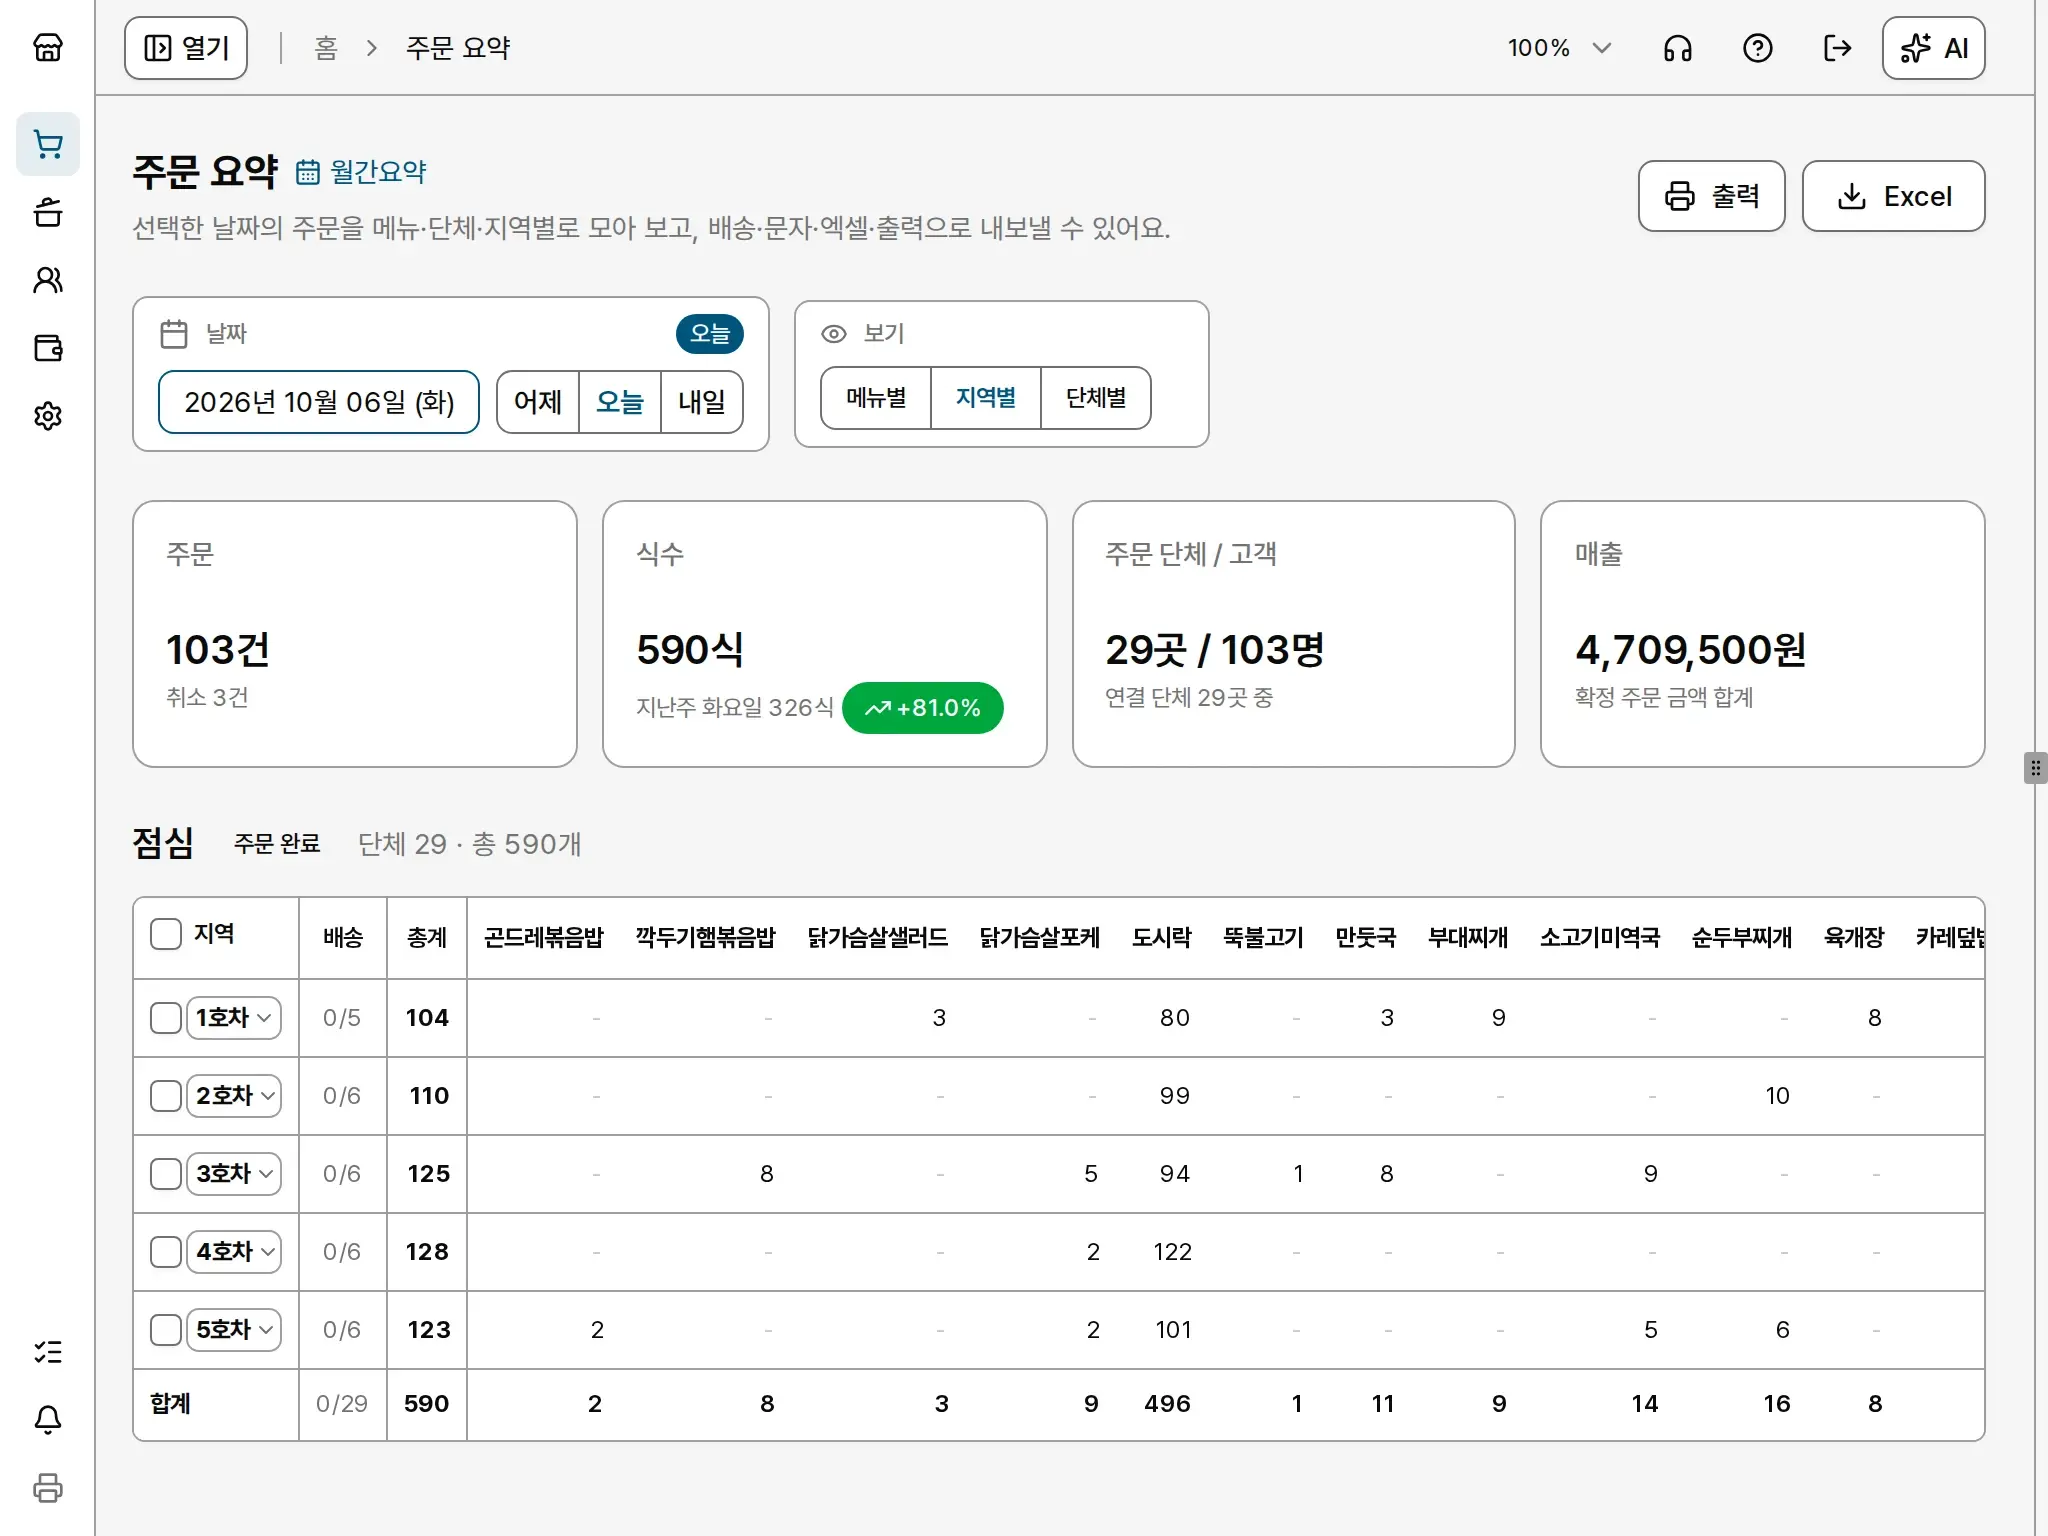Open the checklist tasks icon
This screenshot has width=2048, height=1536.
click(x=48, y=1352)
